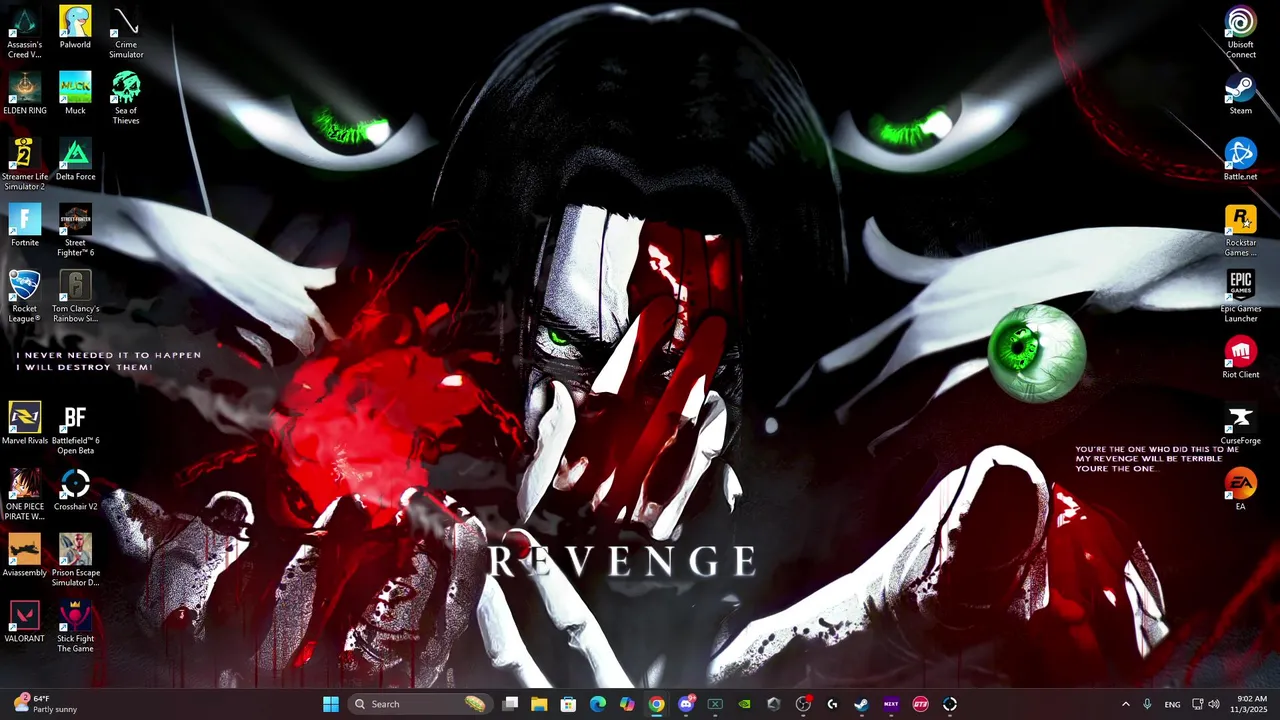Open the weather widget showing 64°F
1280x720 pixels.
46,704
